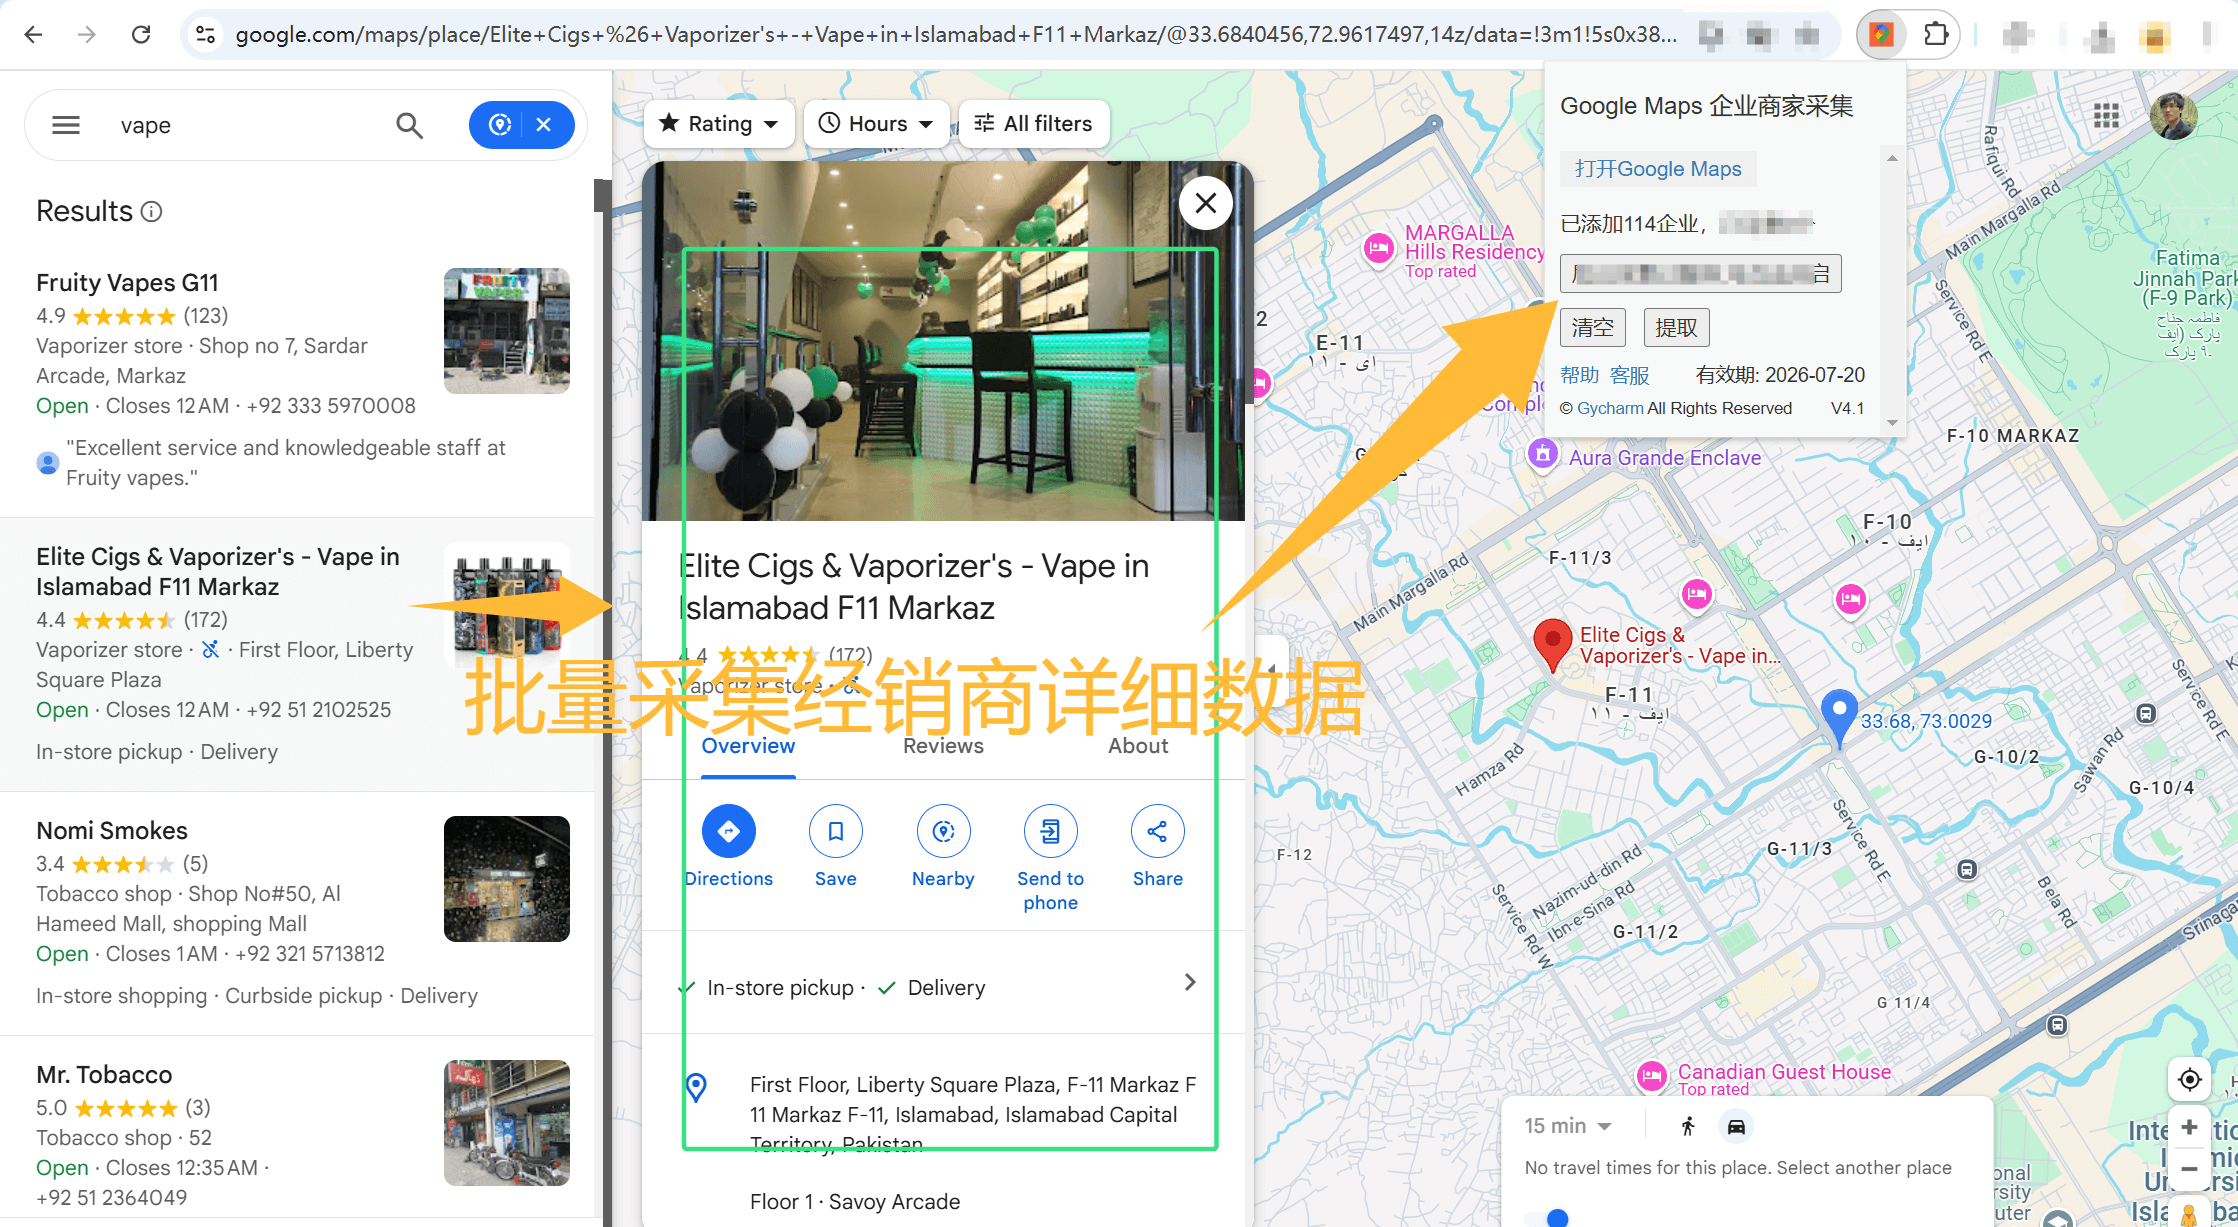Click Send to phone icon
2238x1227 pixels.
tap(1051, 831)
